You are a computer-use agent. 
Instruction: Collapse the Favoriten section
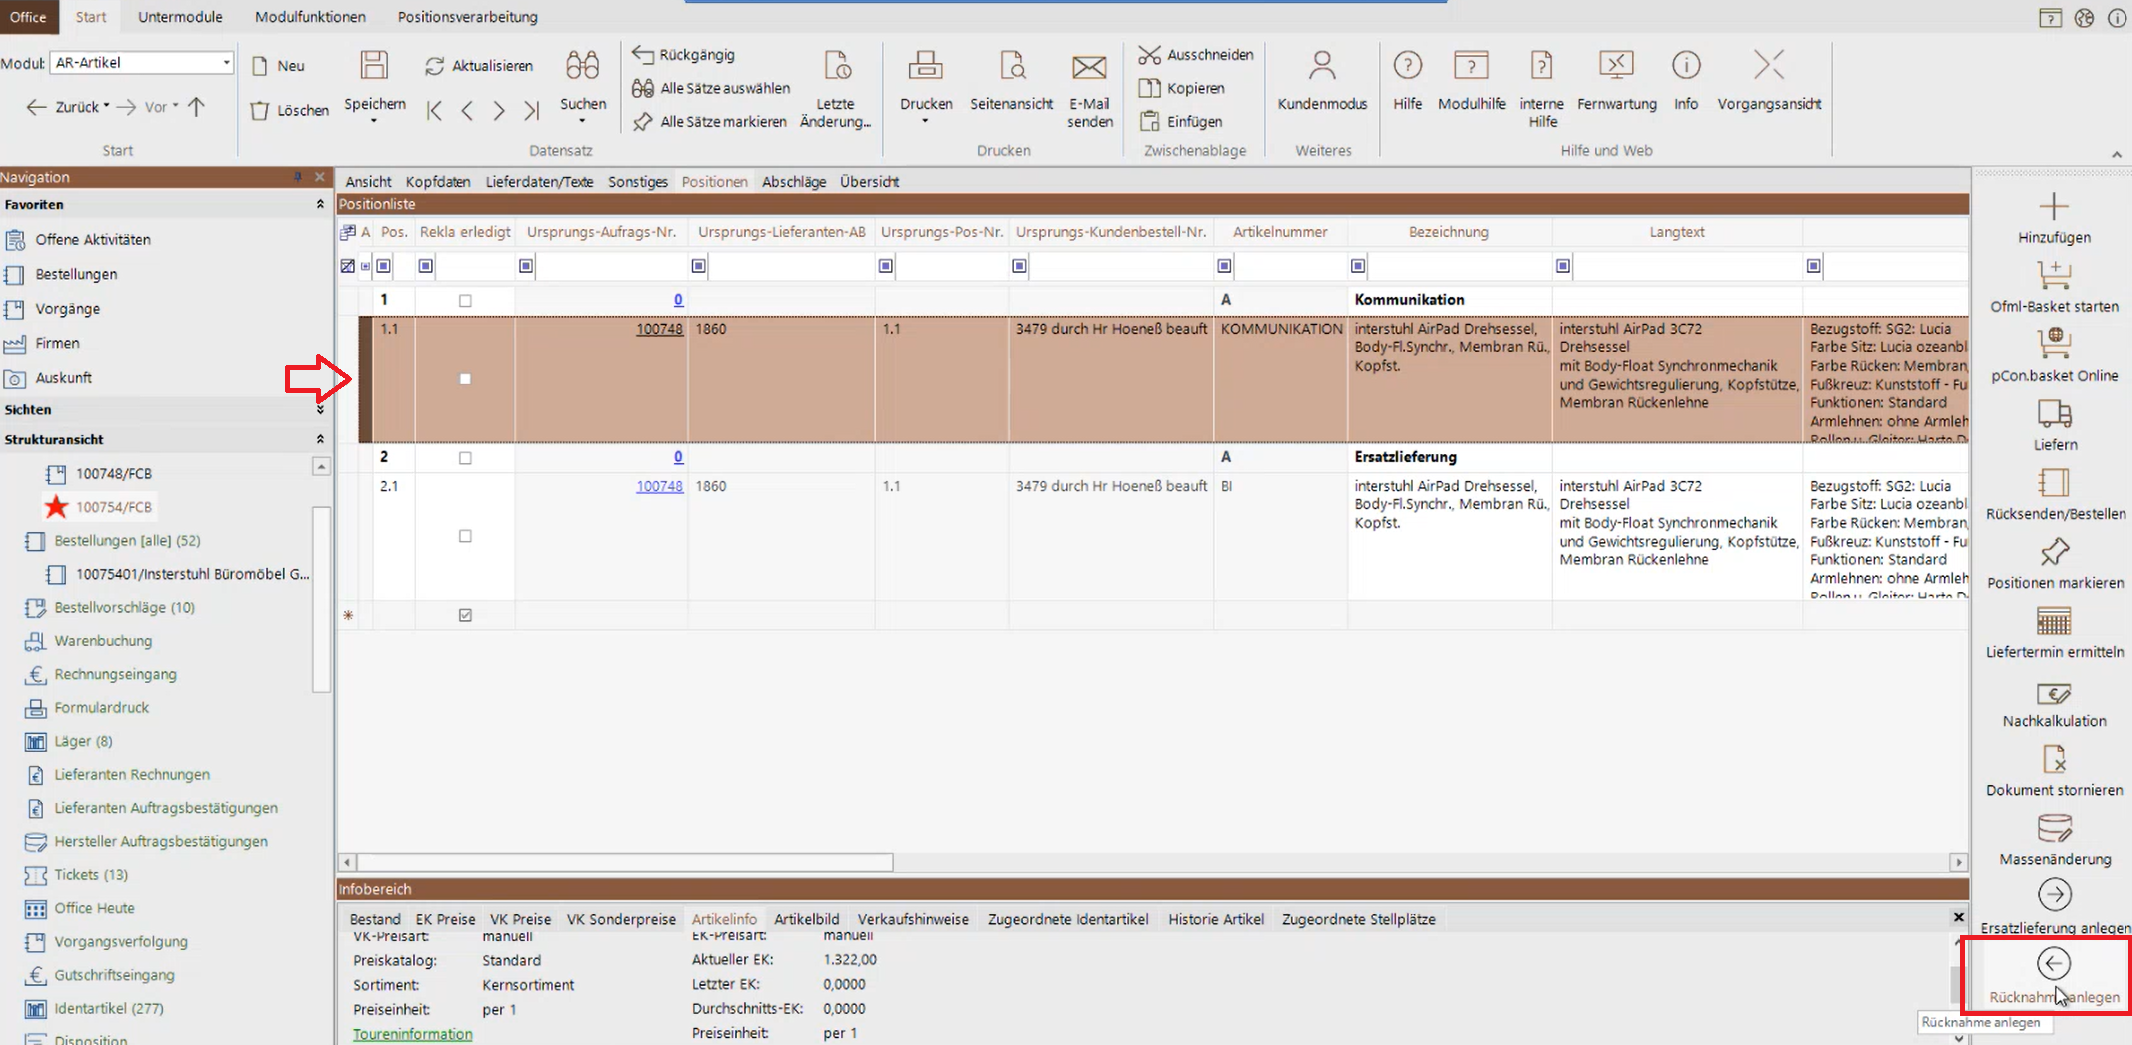click(x=320, y=204)
